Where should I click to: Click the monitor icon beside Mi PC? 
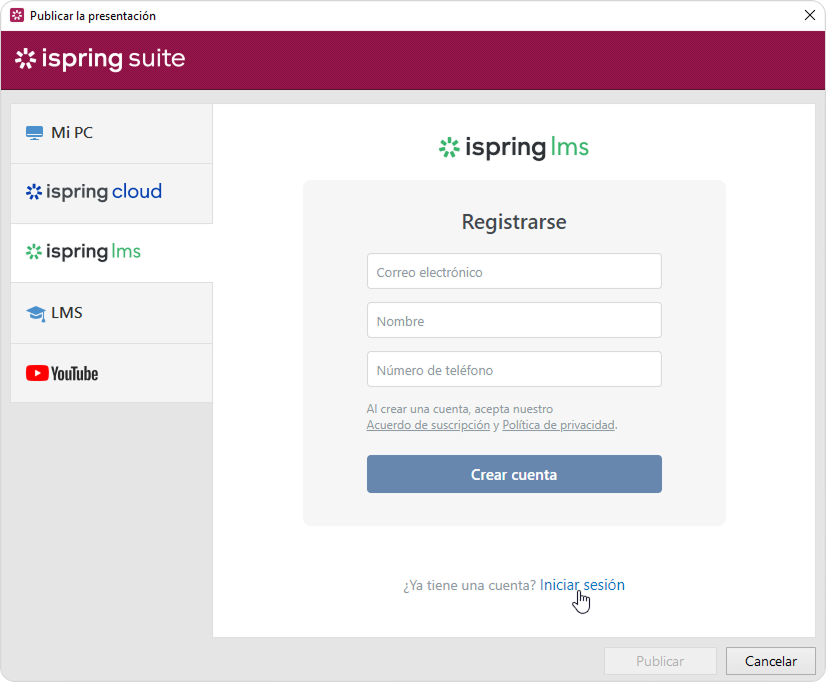click(x=35, y=133)
